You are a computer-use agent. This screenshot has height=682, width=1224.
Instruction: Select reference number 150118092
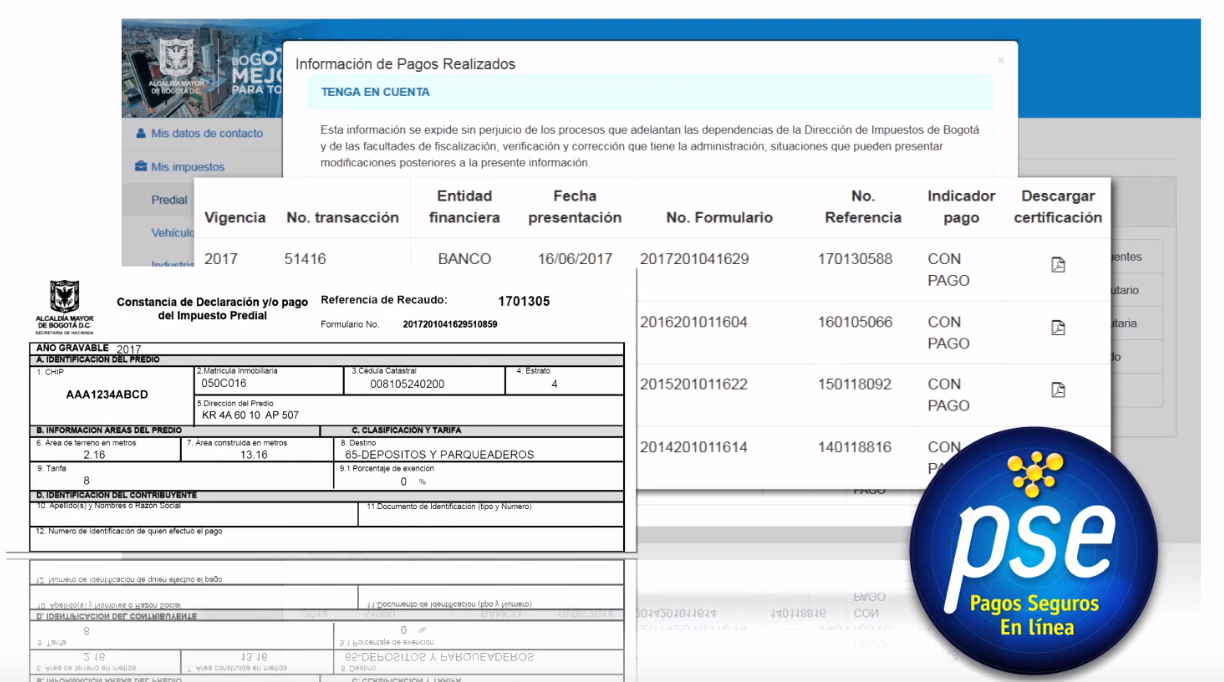(855, 384)
